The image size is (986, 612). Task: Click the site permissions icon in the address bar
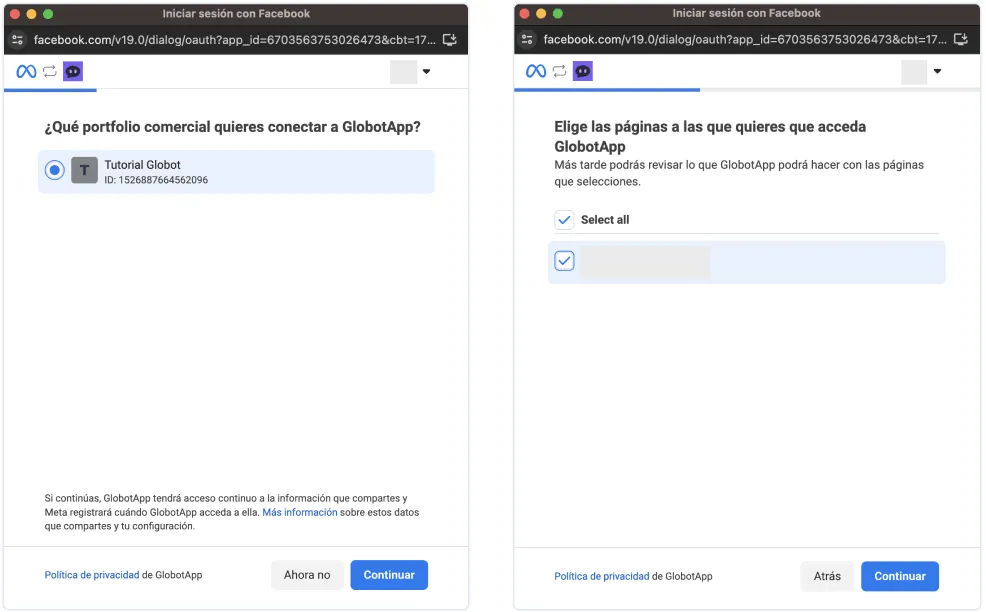tap(16, 39)
